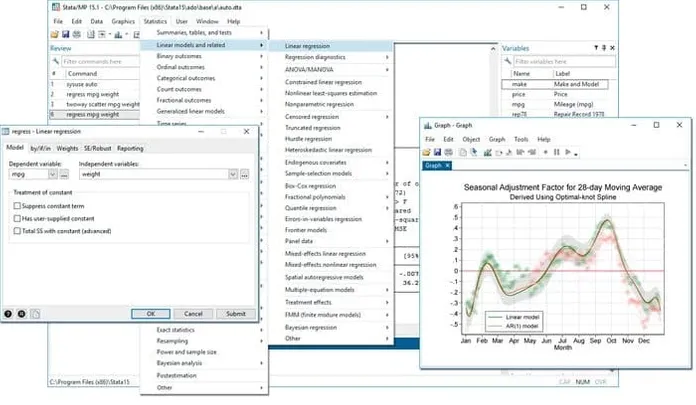
Task: Click Cancel in regress dialog
Action: tap(193, 314)
